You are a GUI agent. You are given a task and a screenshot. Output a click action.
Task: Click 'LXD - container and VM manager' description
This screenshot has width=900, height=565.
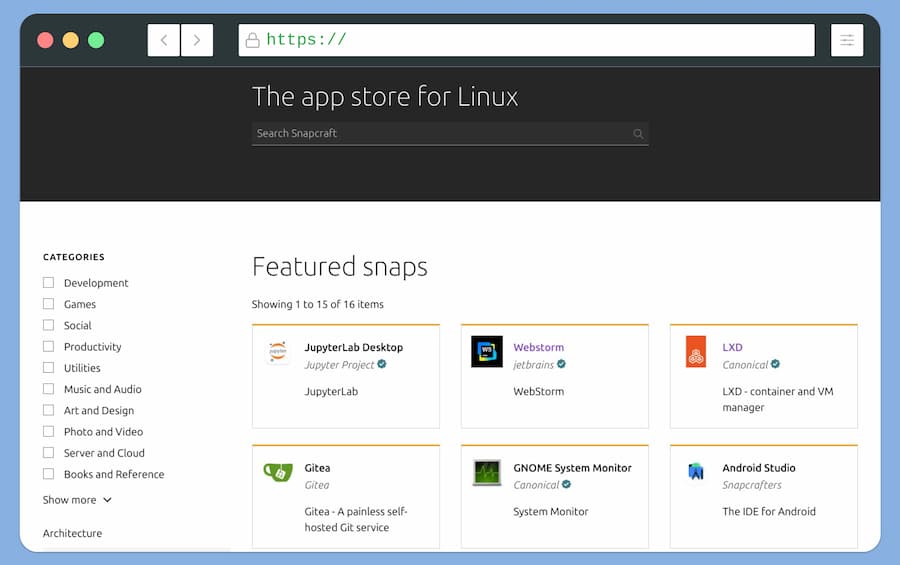tap(778, 399)
